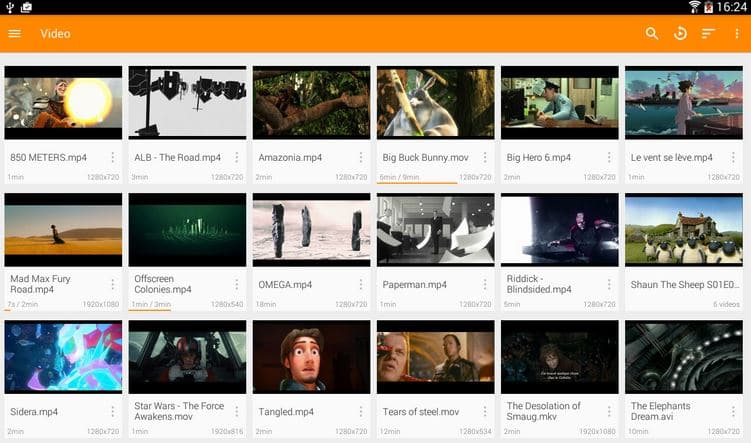The width and height of the screenshot is (751, 443).
Task: Open the sort-by options icon
Action: (708, 34)
